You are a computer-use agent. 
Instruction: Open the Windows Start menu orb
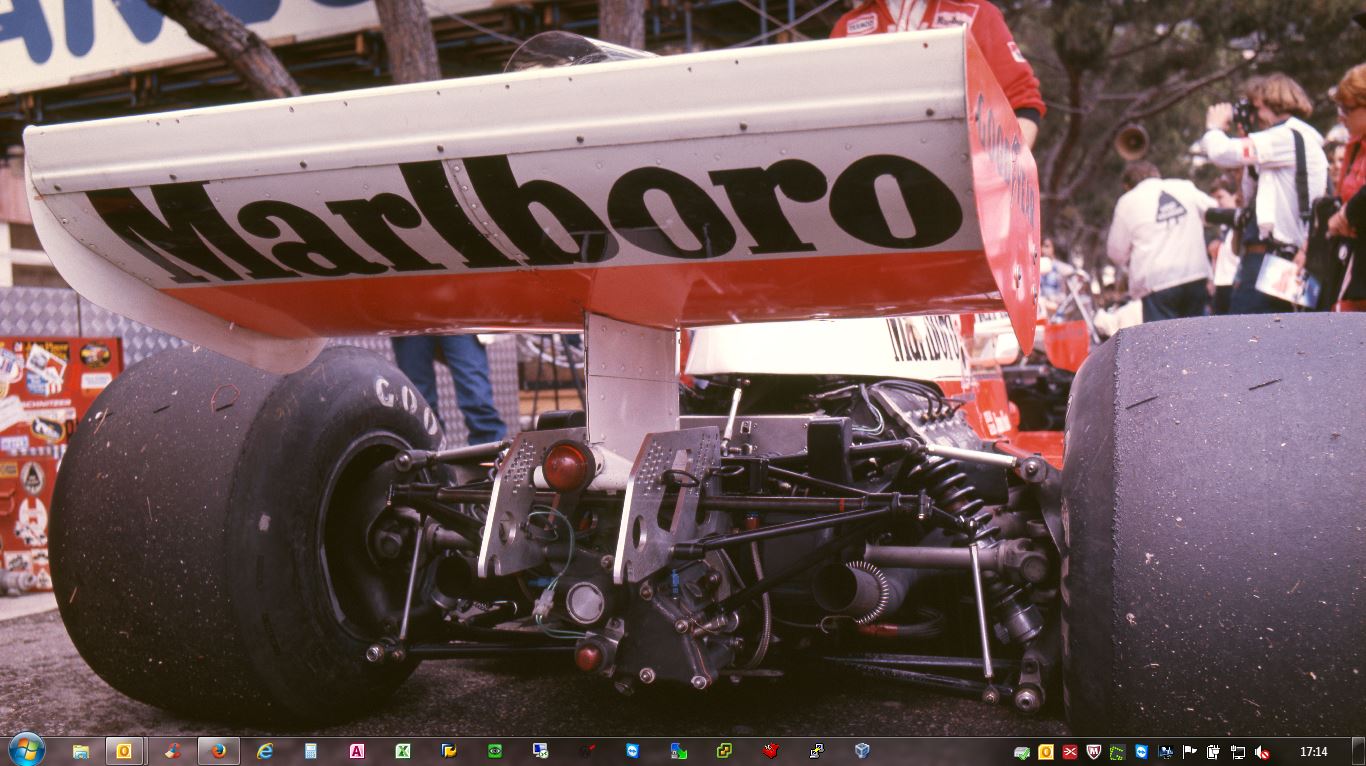[x=26, y=751]
